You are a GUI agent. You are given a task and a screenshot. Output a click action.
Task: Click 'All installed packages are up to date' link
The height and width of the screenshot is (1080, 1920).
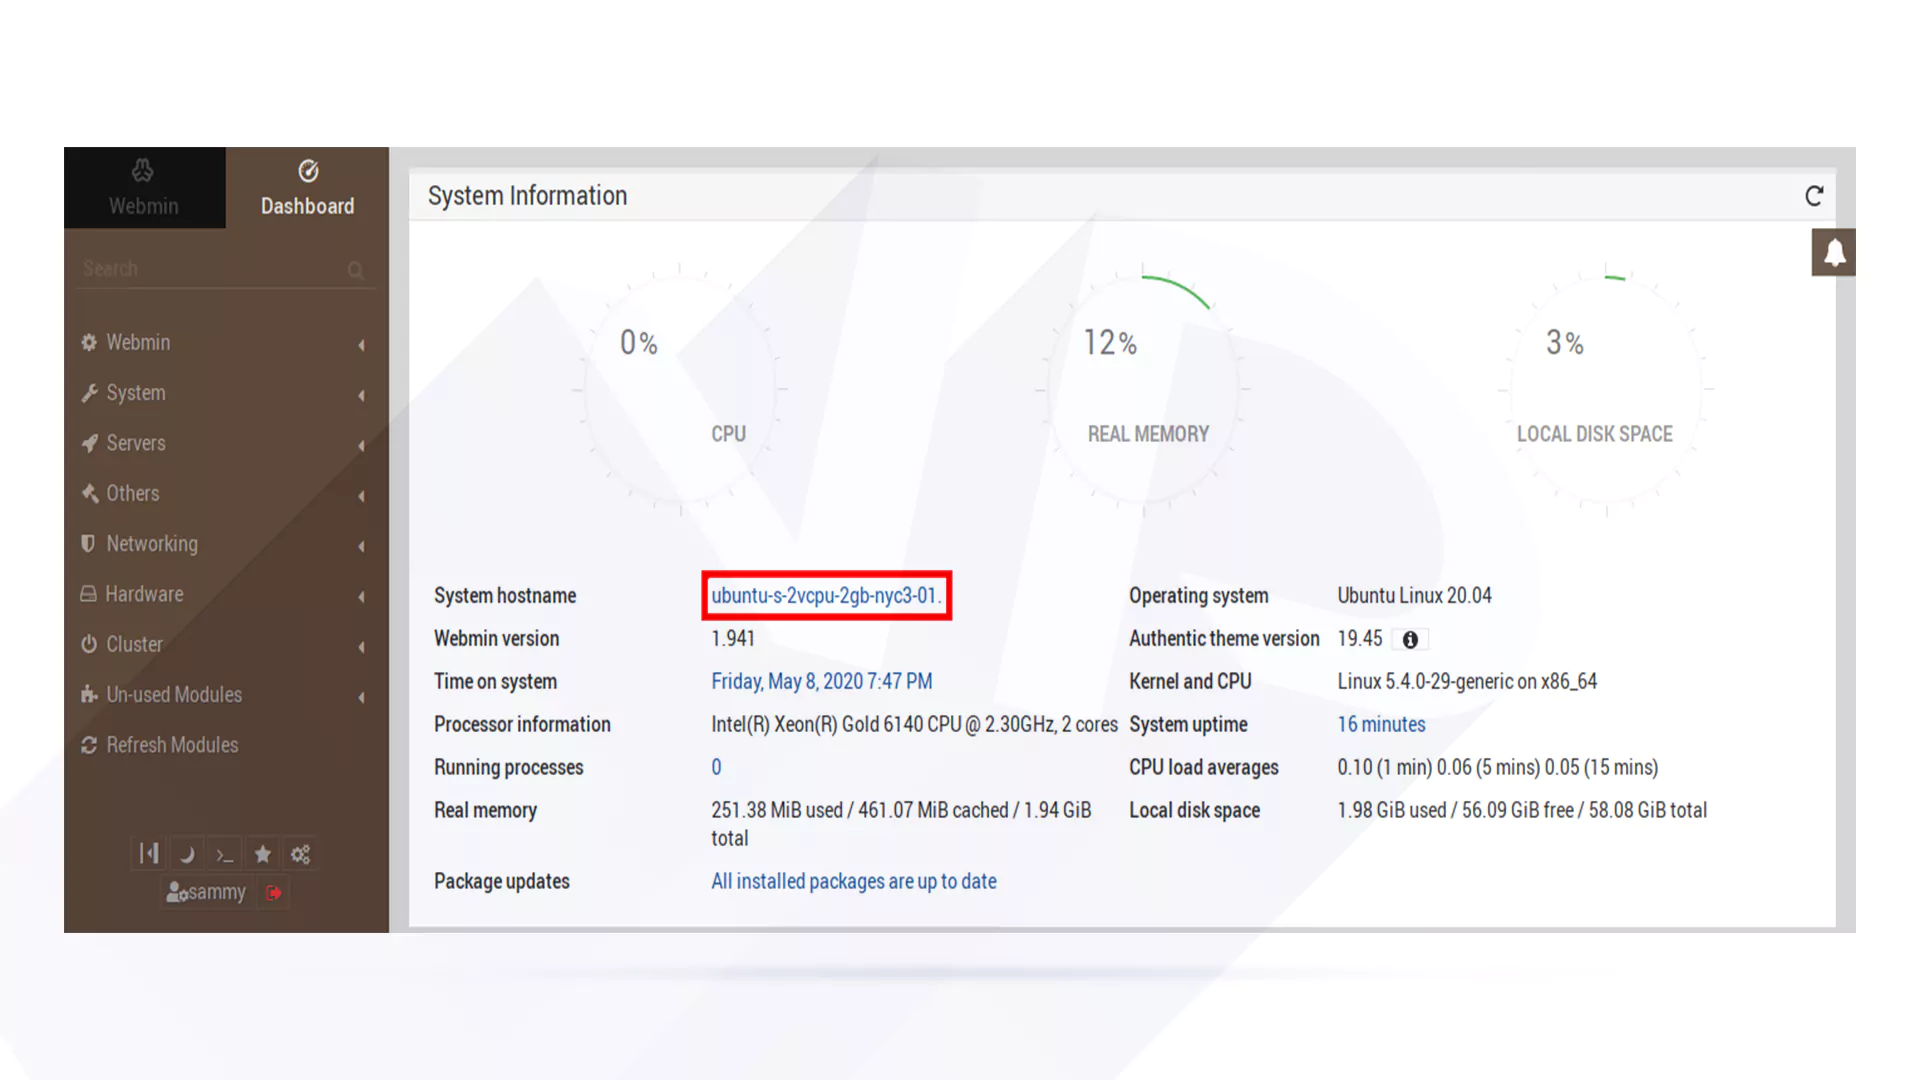(853, 882)
